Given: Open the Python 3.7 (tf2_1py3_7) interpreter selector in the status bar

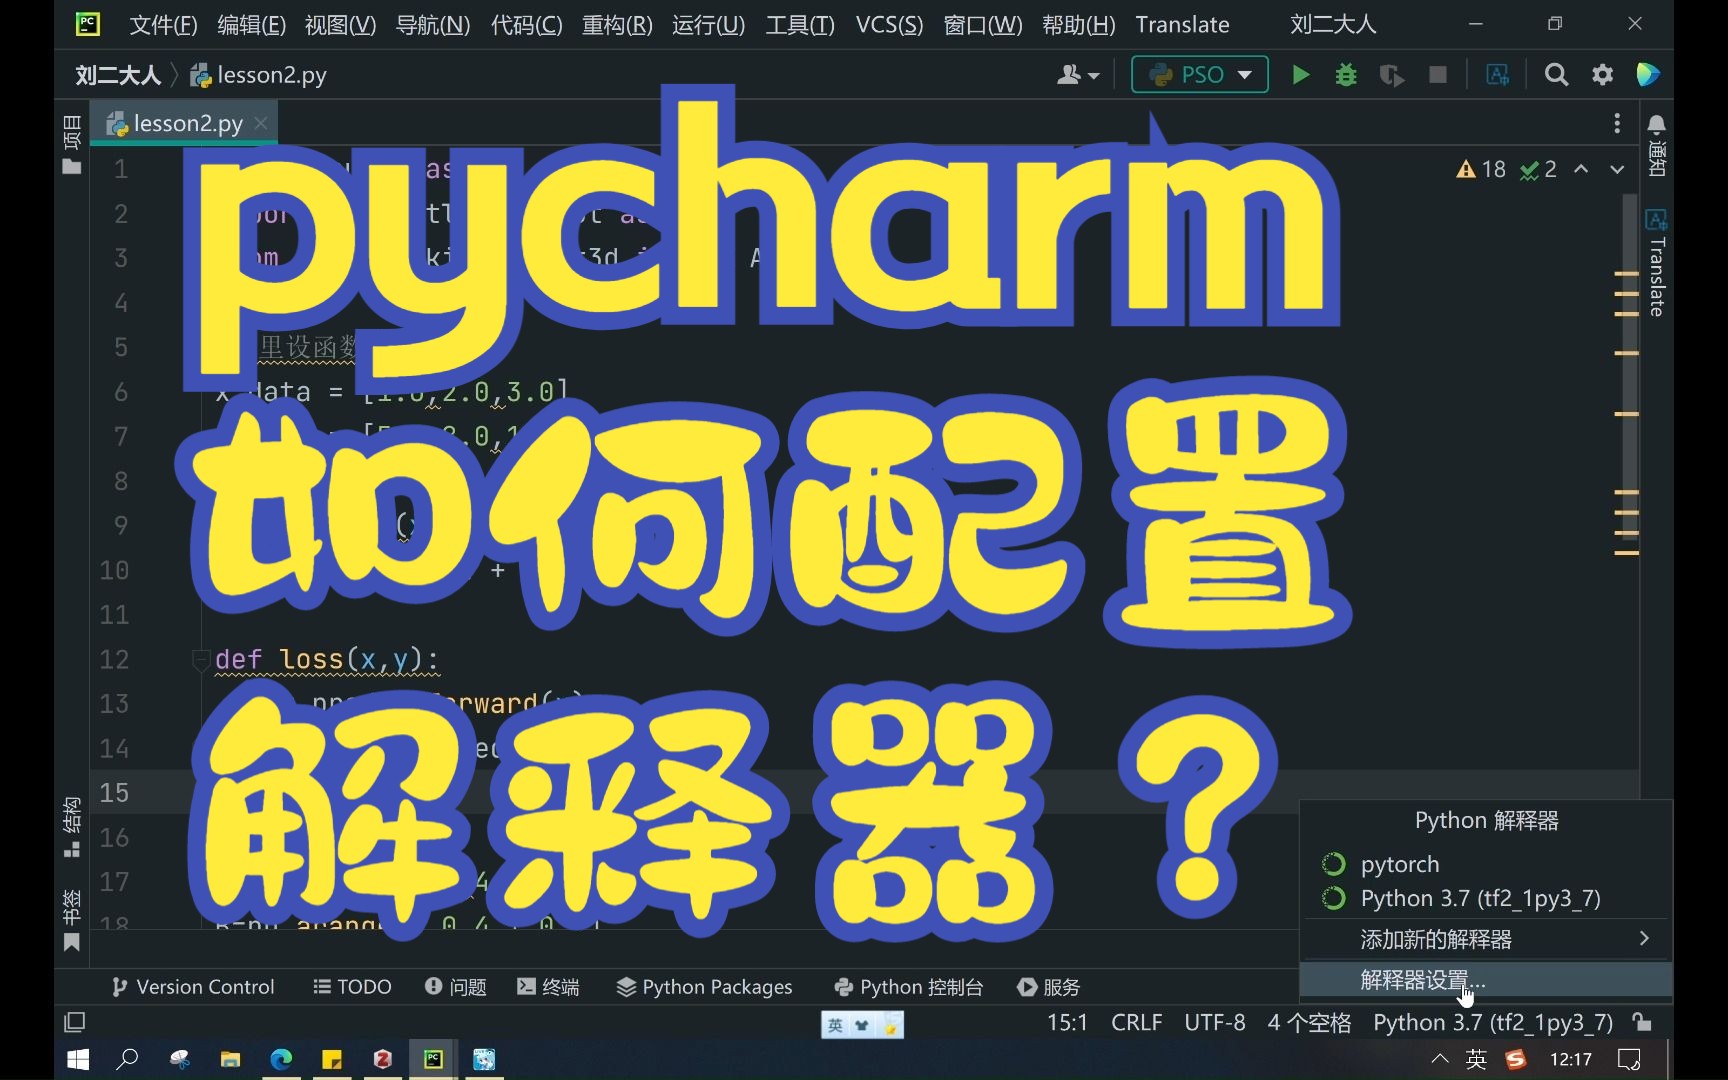Looking at the screenshot, I should [x=1493, y=1022].
